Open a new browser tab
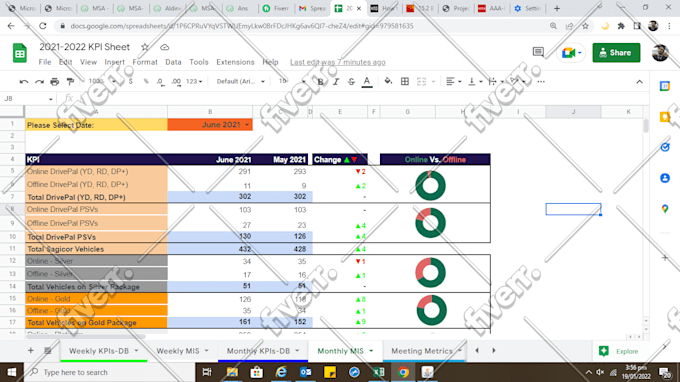The height and width of the screenshot is (382, 680). (557, 8)
